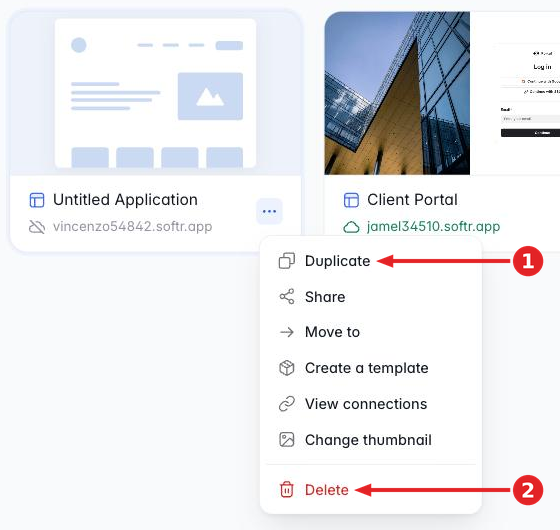
Task: Choose Duplicate from the context menu
Action: pyautogui.click(x=371, y=261)
